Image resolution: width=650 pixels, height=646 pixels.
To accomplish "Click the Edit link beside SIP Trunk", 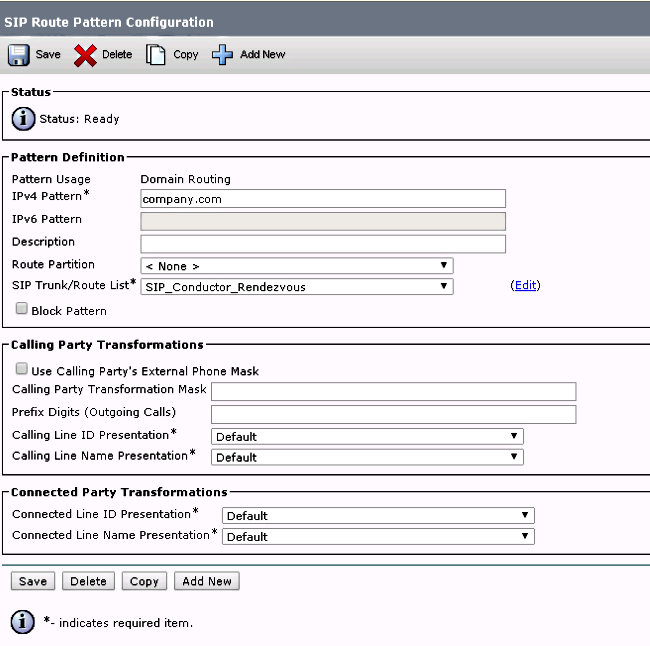I will click(x=525, y=285).
